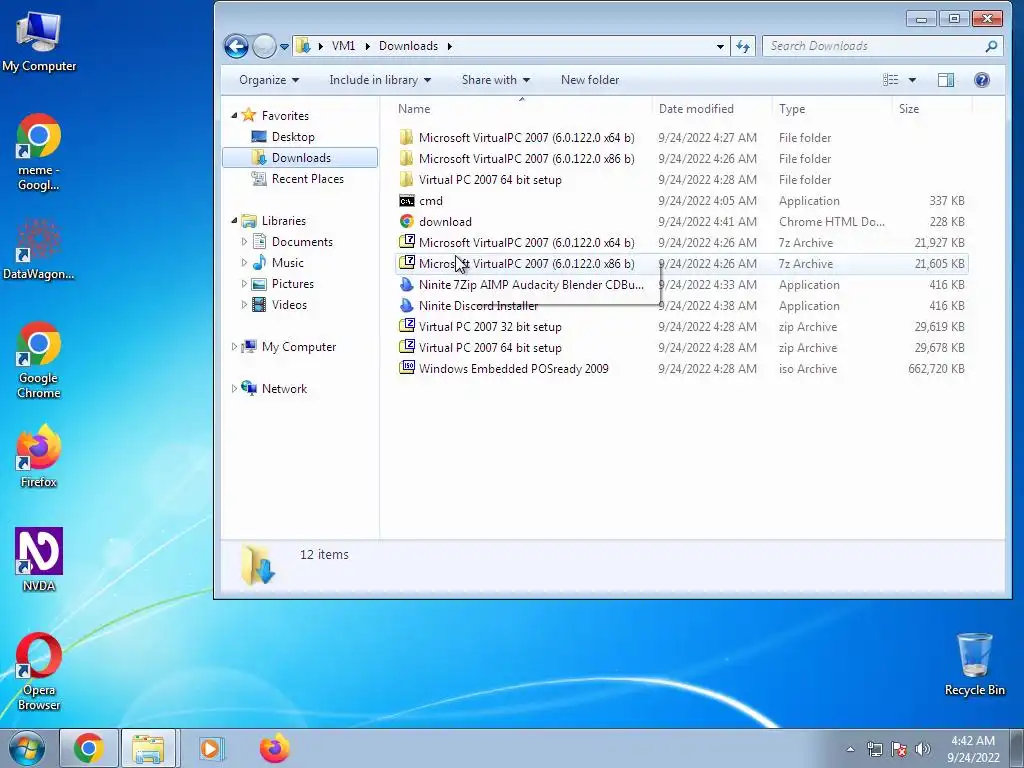The height and width of the screenshot is (768, 1024).
Task: Select the Virtual PC 2007 64 bit setup zip archive
Action: tap(681, 347)
